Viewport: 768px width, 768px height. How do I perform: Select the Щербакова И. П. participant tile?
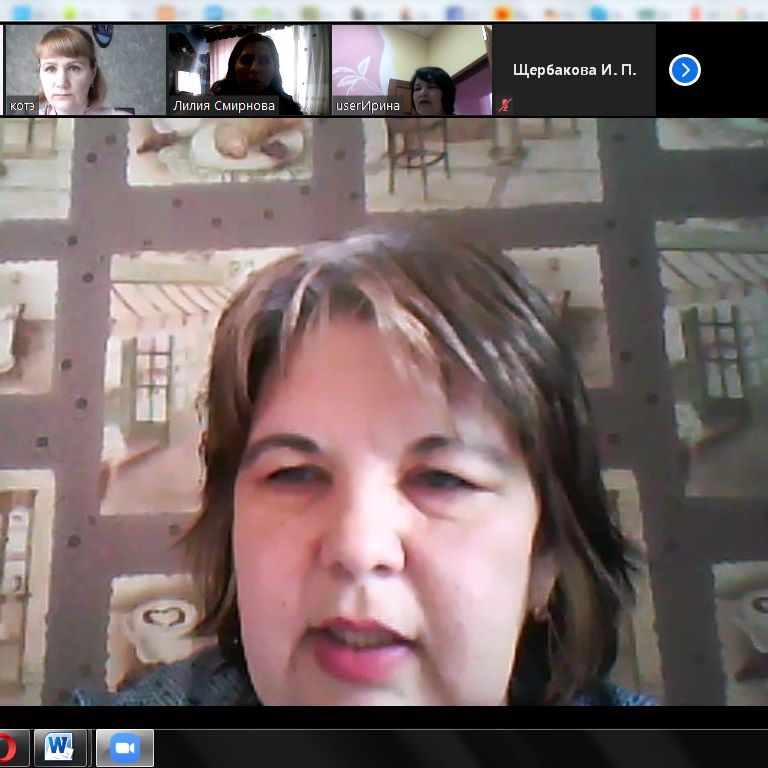pos(574,70)
